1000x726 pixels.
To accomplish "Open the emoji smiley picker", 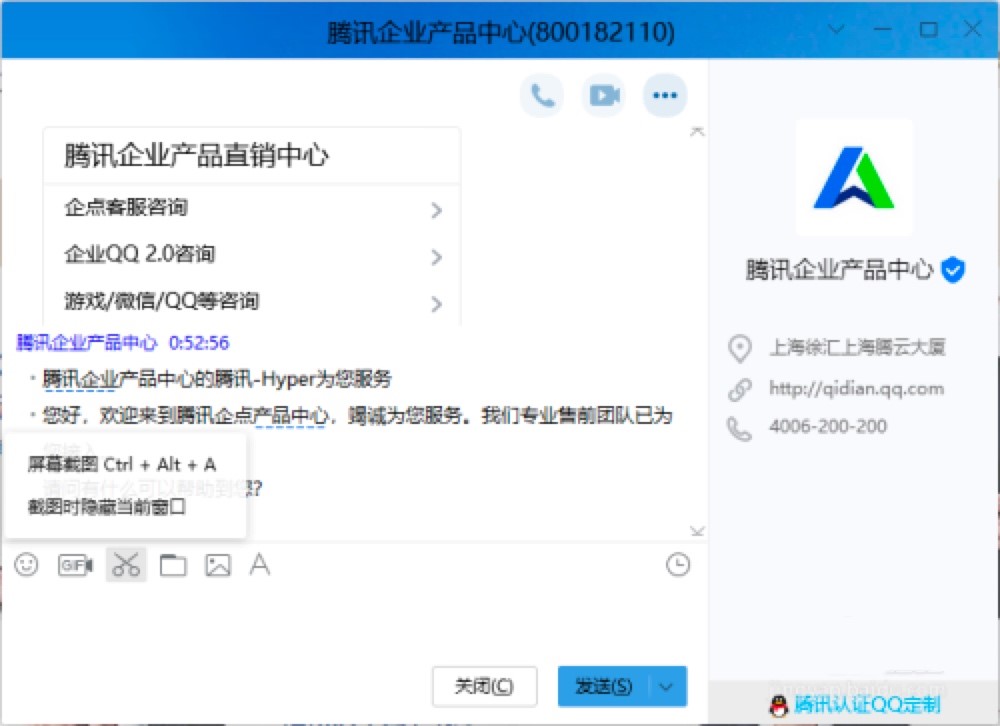I will tap(26, 565).
